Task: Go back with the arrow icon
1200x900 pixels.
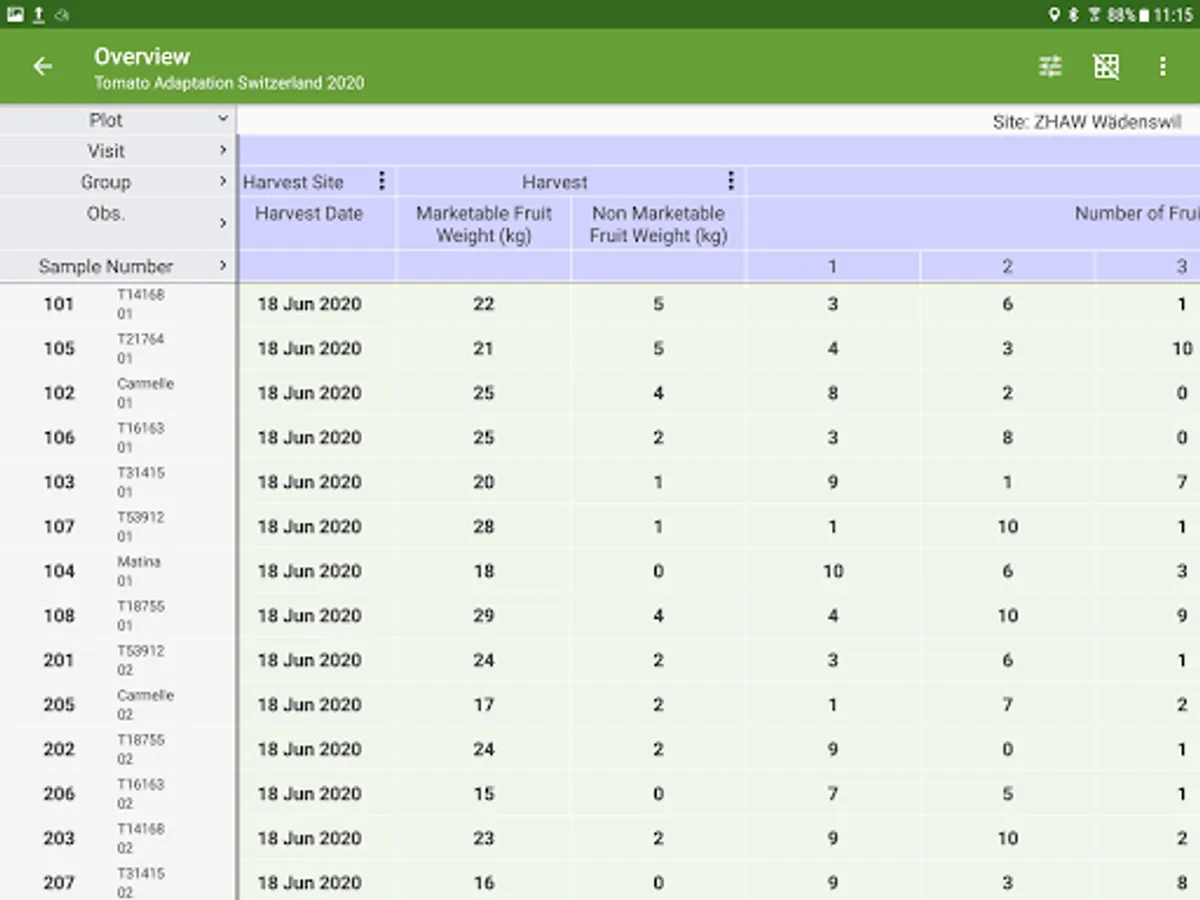Action: coord(42,67)
